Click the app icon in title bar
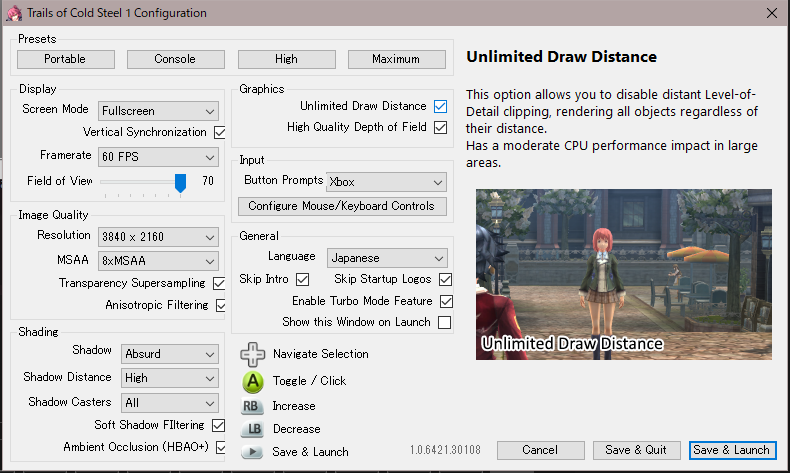790x473 pixels. (x=14, y=13)
